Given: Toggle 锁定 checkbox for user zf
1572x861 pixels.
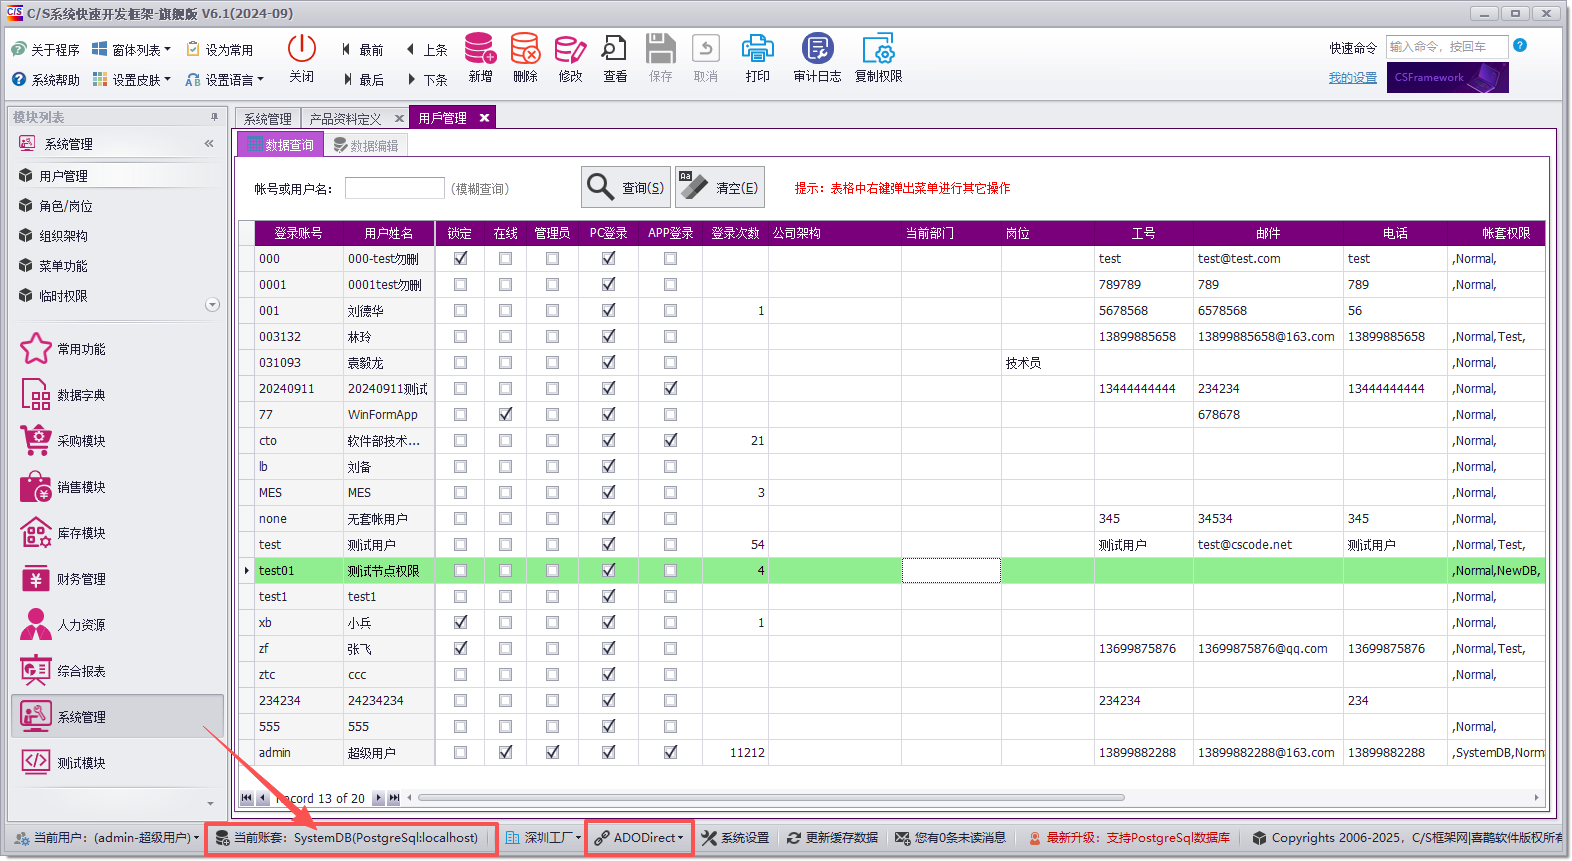Looking at the screenshot, I should click(x=460, y=648).
